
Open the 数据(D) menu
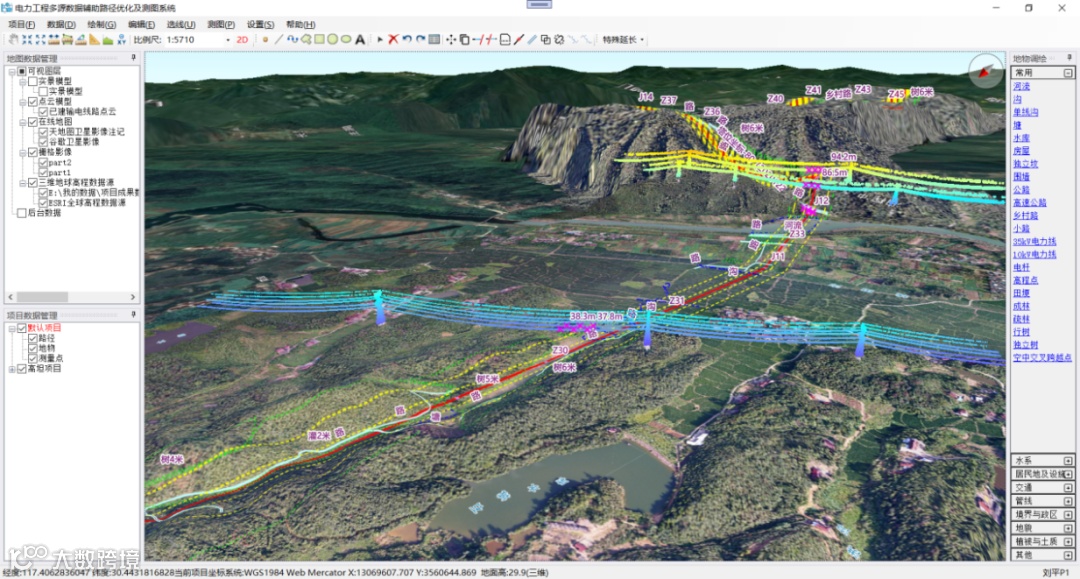61,25
